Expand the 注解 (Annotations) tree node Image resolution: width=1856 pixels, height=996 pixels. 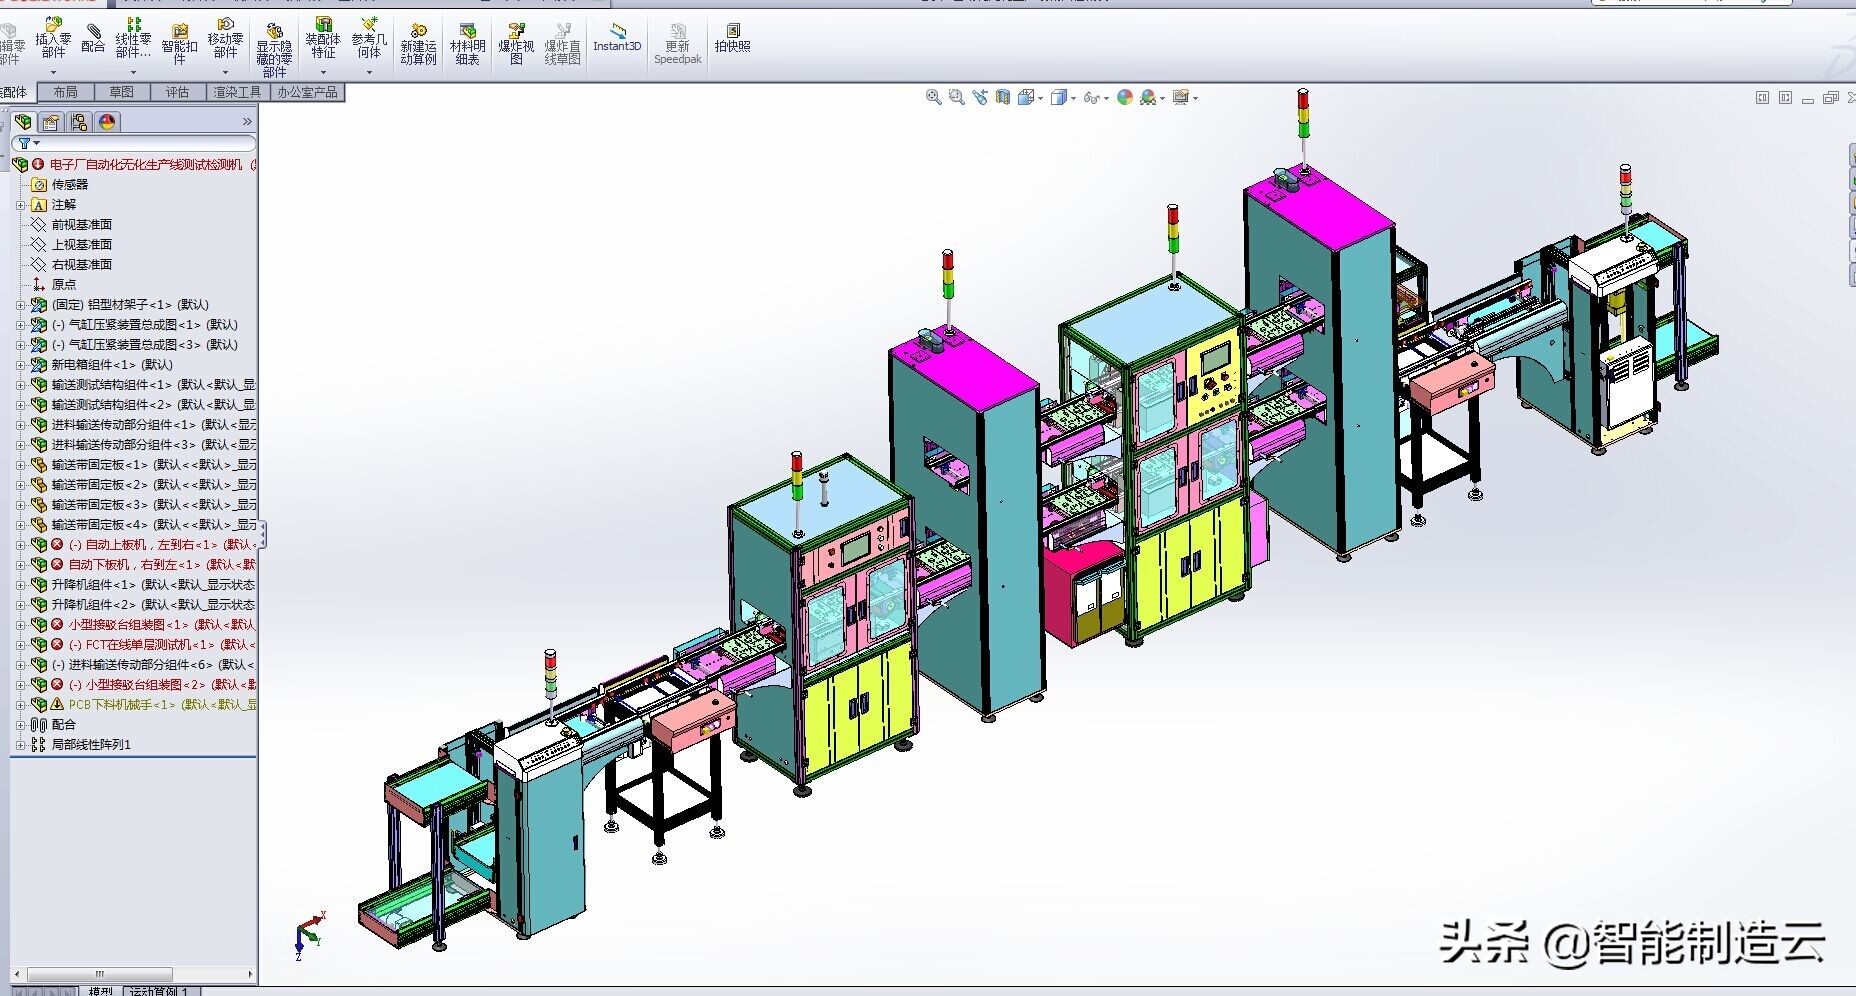[20, 205]
